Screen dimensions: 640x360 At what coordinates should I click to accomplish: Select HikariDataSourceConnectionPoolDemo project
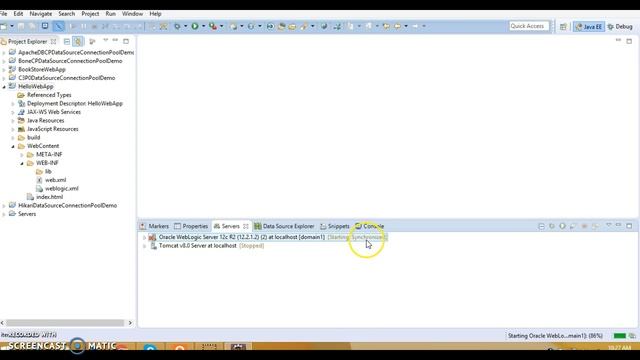pyautogui.click(x=67, y=206)
